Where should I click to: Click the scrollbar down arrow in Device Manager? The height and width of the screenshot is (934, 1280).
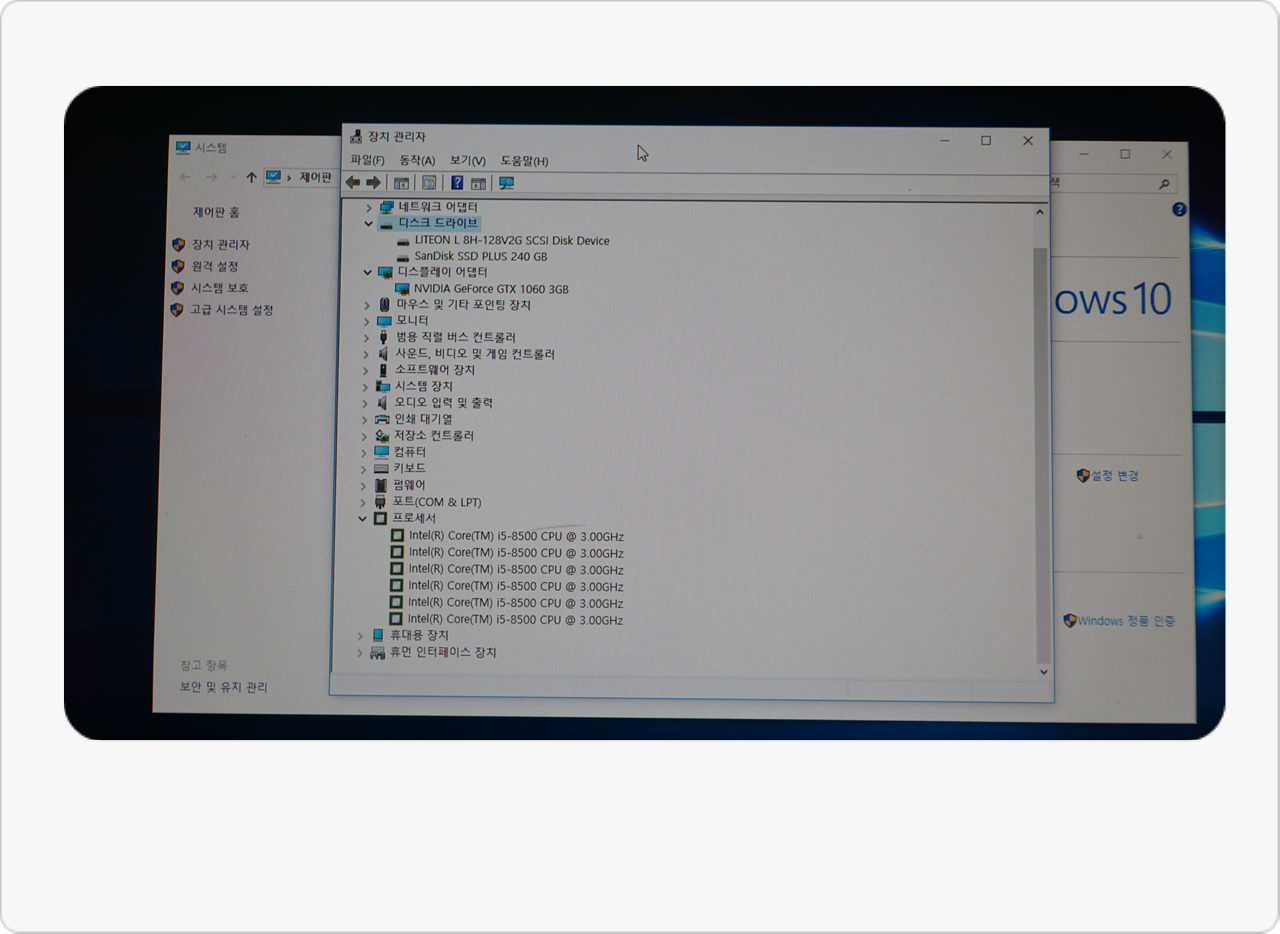click(1044, 673)
